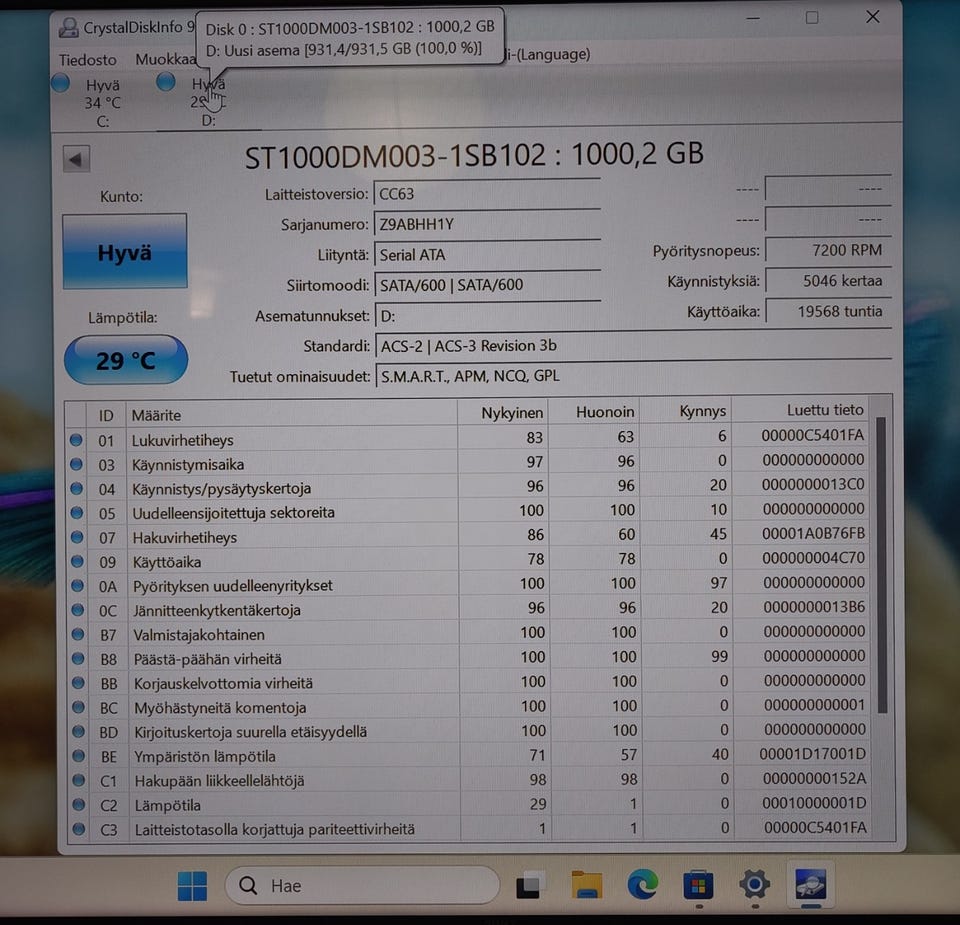960x925 pixels.
Task: Open Microsoft Edge from the taskbar
Action: [642, 884]
